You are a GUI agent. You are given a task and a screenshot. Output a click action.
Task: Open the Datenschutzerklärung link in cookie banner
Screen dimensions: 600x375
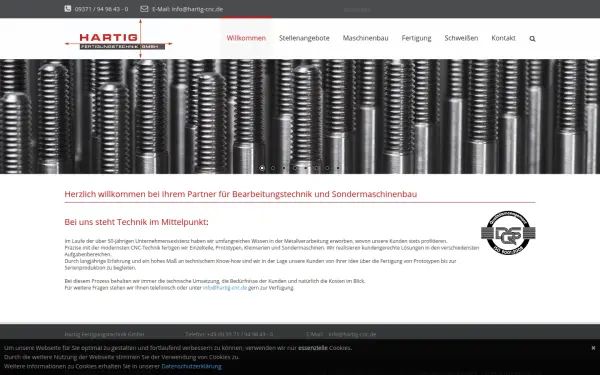click(191, 366)
